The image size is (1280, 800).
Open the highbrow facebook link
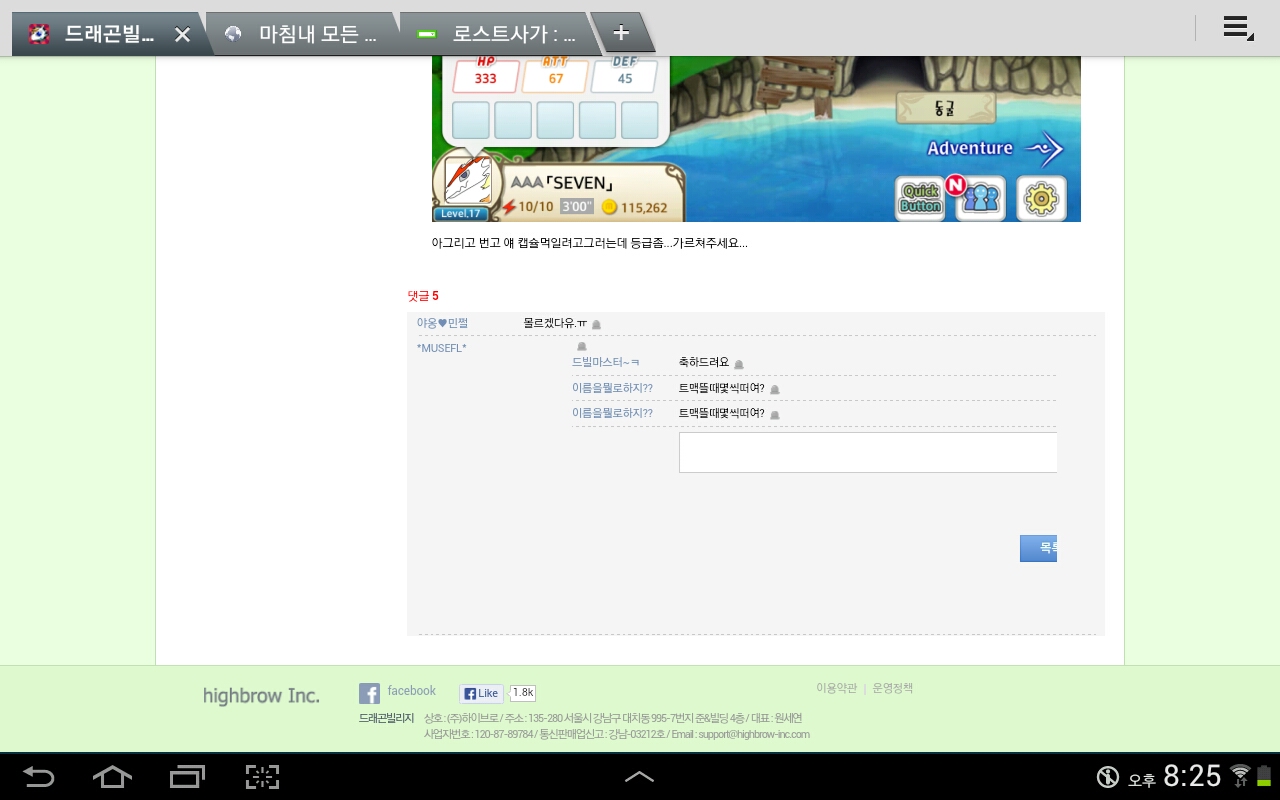tap(411, 691)
